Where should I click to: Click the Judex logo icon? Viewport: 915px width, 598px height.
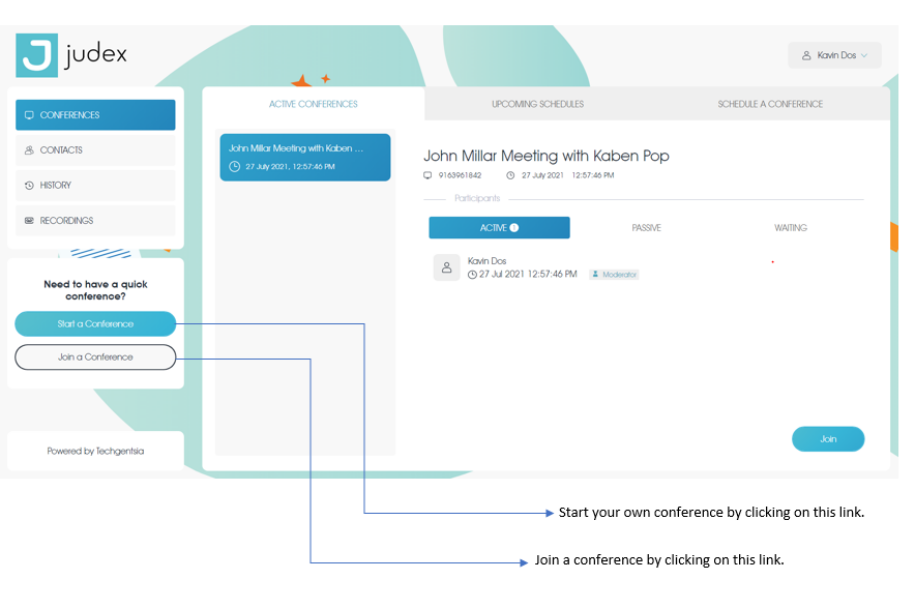(37, 56)
